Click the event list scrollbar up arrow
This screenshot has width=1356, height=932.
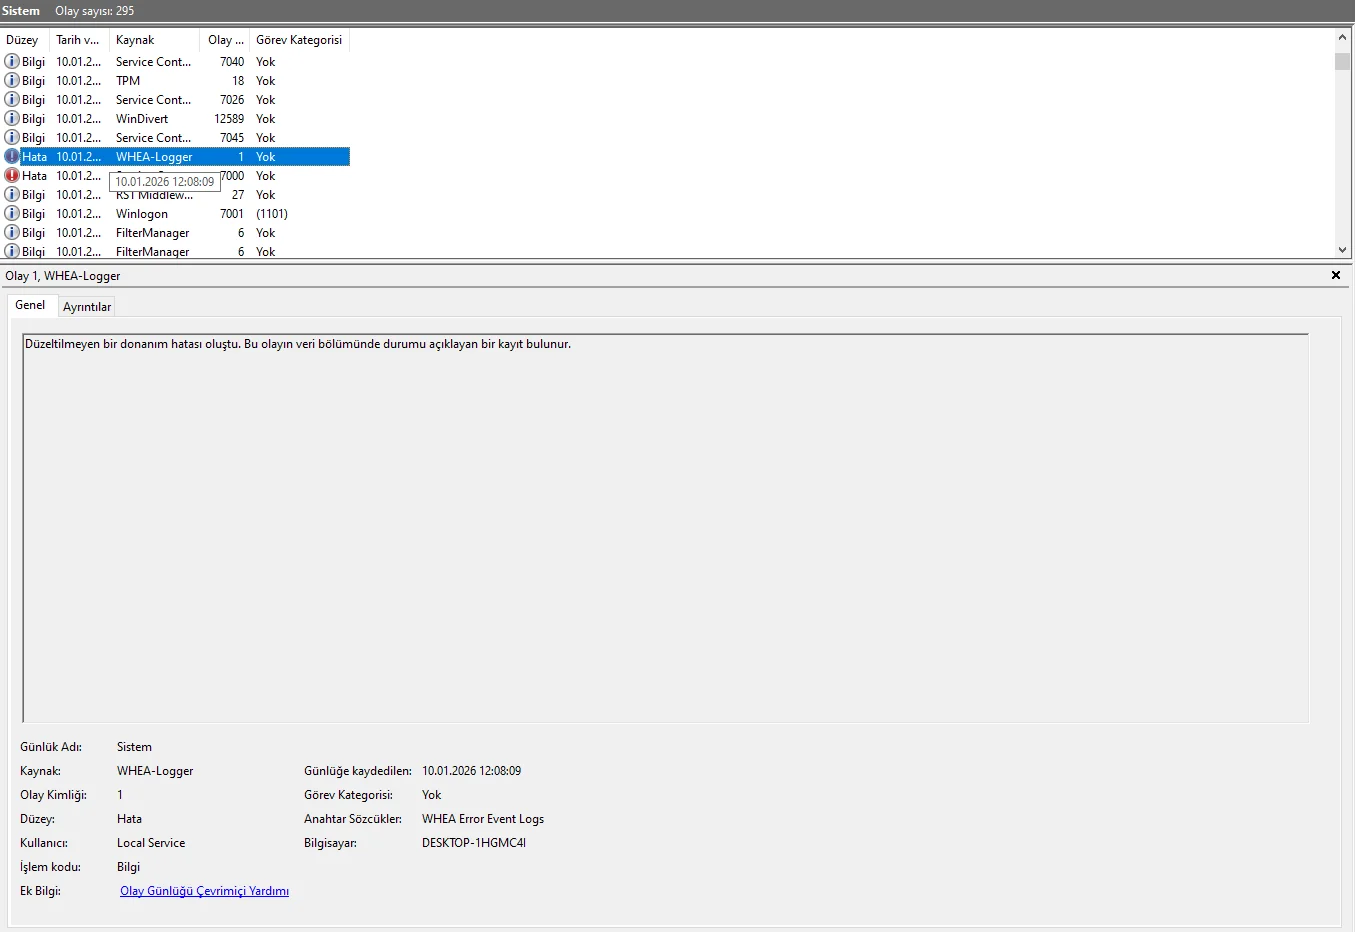[1343, 37]
